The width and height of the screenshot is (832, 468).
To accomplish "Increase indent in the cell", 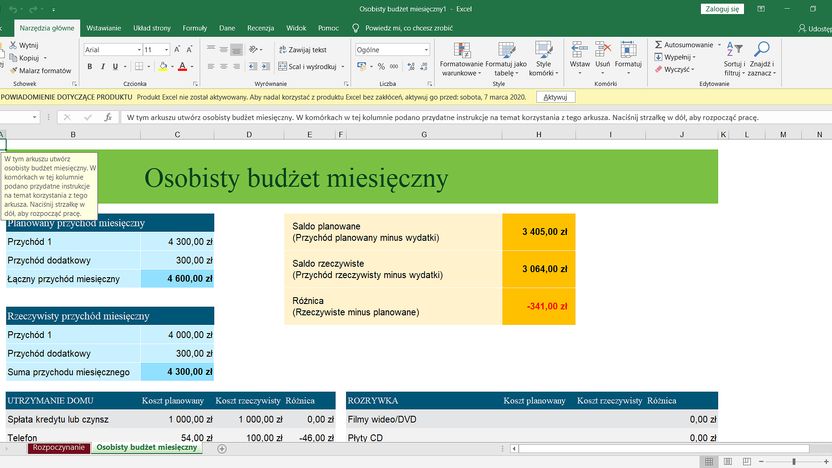I will [x=266, y=66].
